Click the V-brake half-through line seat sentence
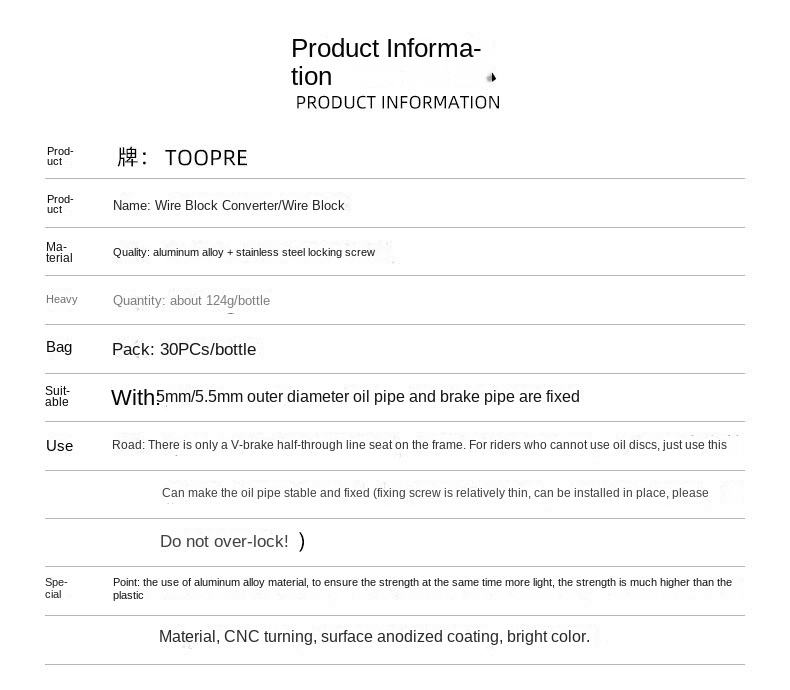The image size is (790, 690). coord(419,445)
